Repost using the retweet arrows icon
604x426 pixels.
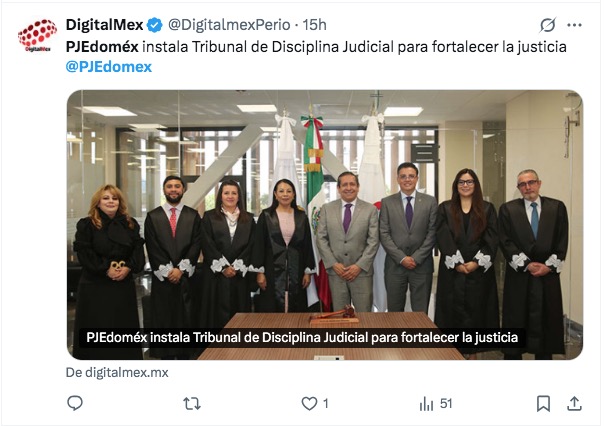tap(192, 404)
